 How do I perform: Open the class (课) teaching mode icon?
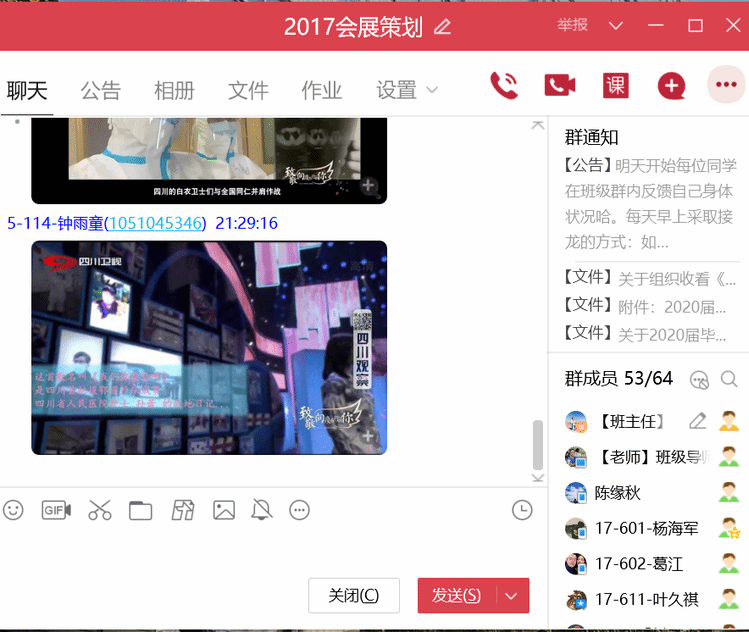615,86
